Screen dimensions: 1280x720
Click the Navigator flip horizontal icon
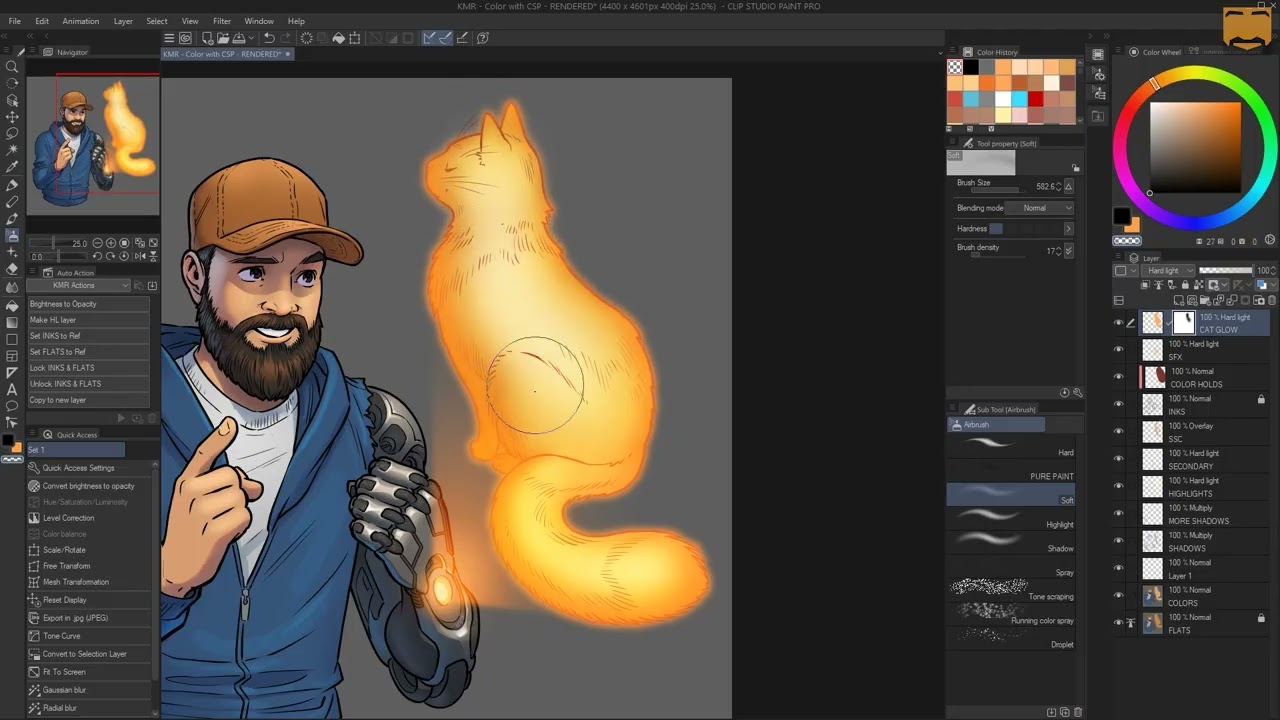139,257
